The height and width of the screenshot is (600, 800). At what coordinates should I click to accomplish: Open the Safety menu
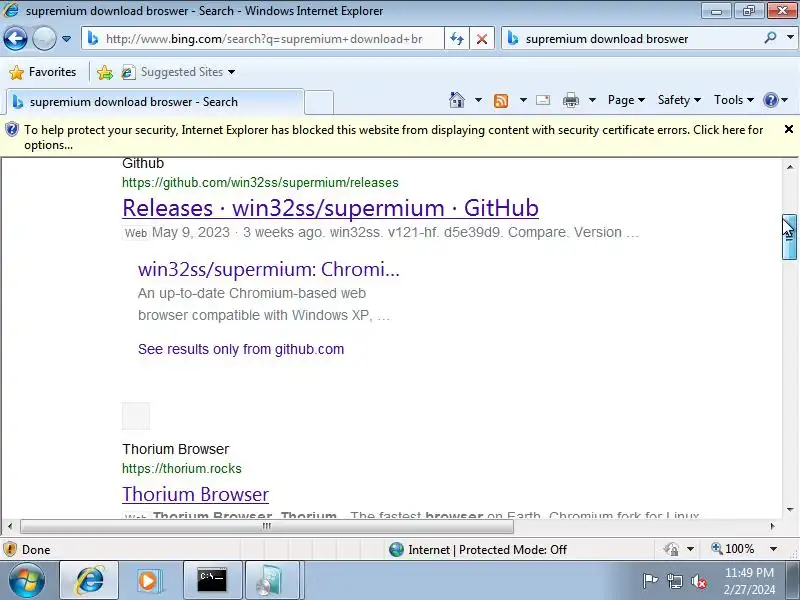pos(679,100)
